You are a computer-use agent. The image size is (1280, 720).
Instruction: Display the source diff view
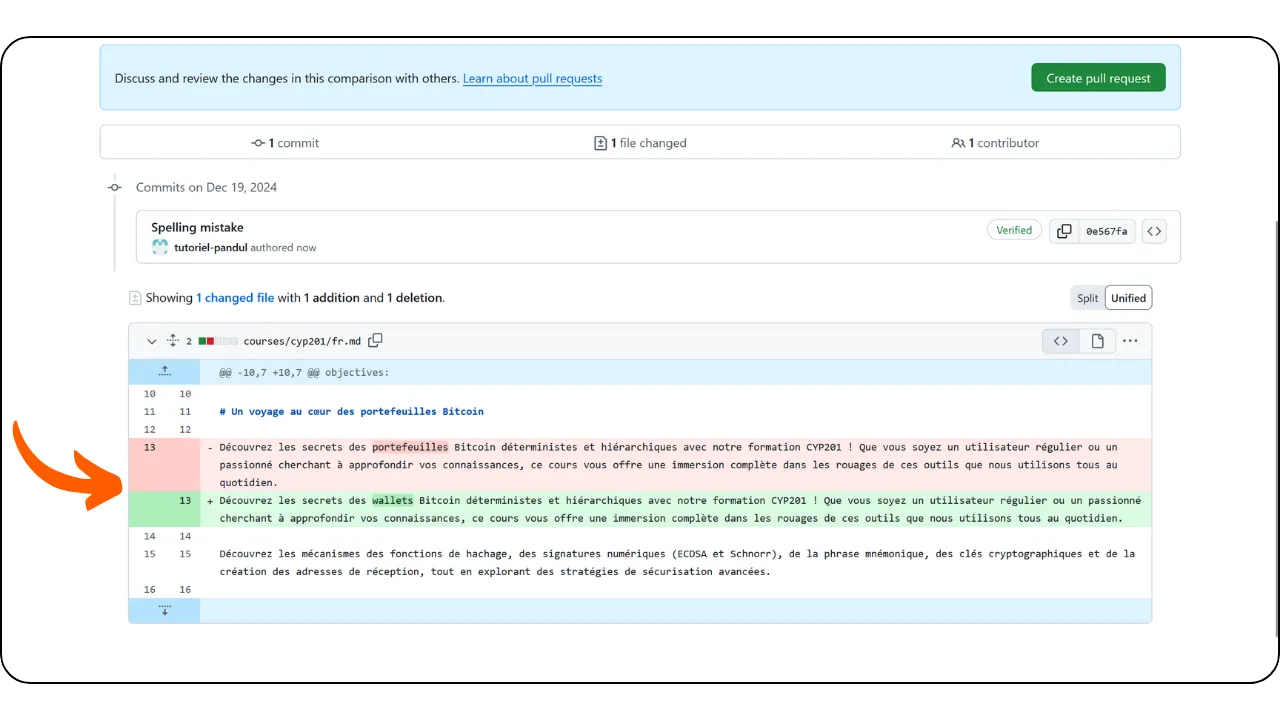[1060, 341]
